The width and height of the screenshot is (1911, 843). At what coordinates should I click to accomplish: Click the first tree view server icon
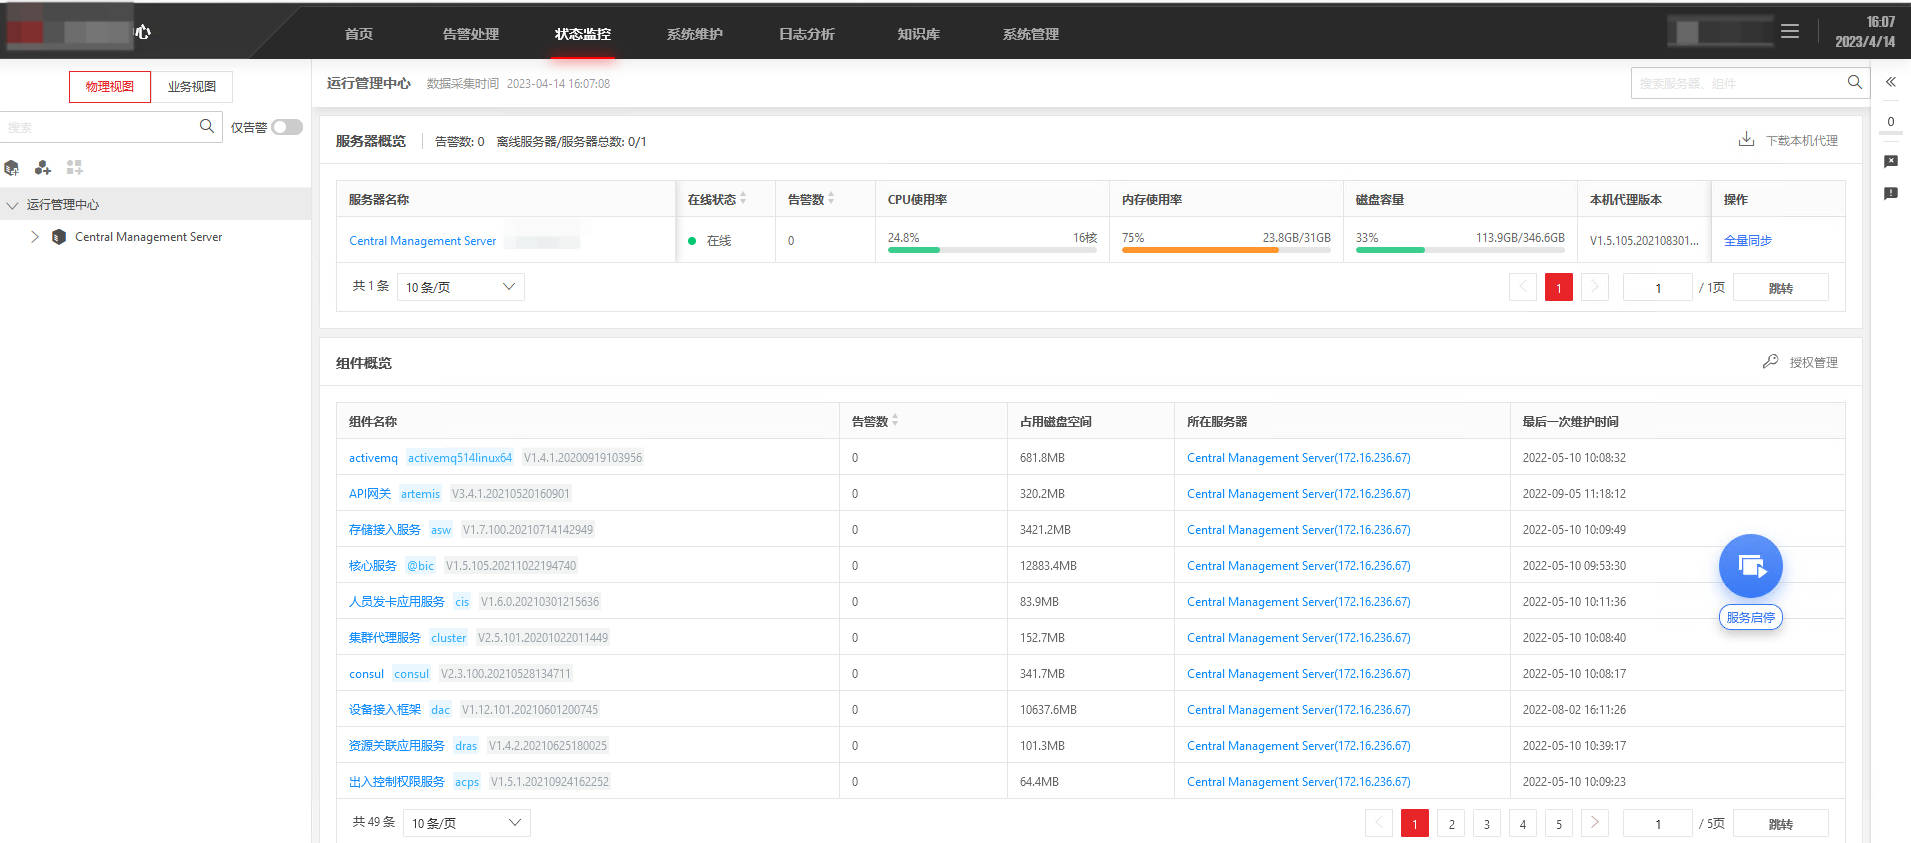pyautogui.click(x=12, y=167)
